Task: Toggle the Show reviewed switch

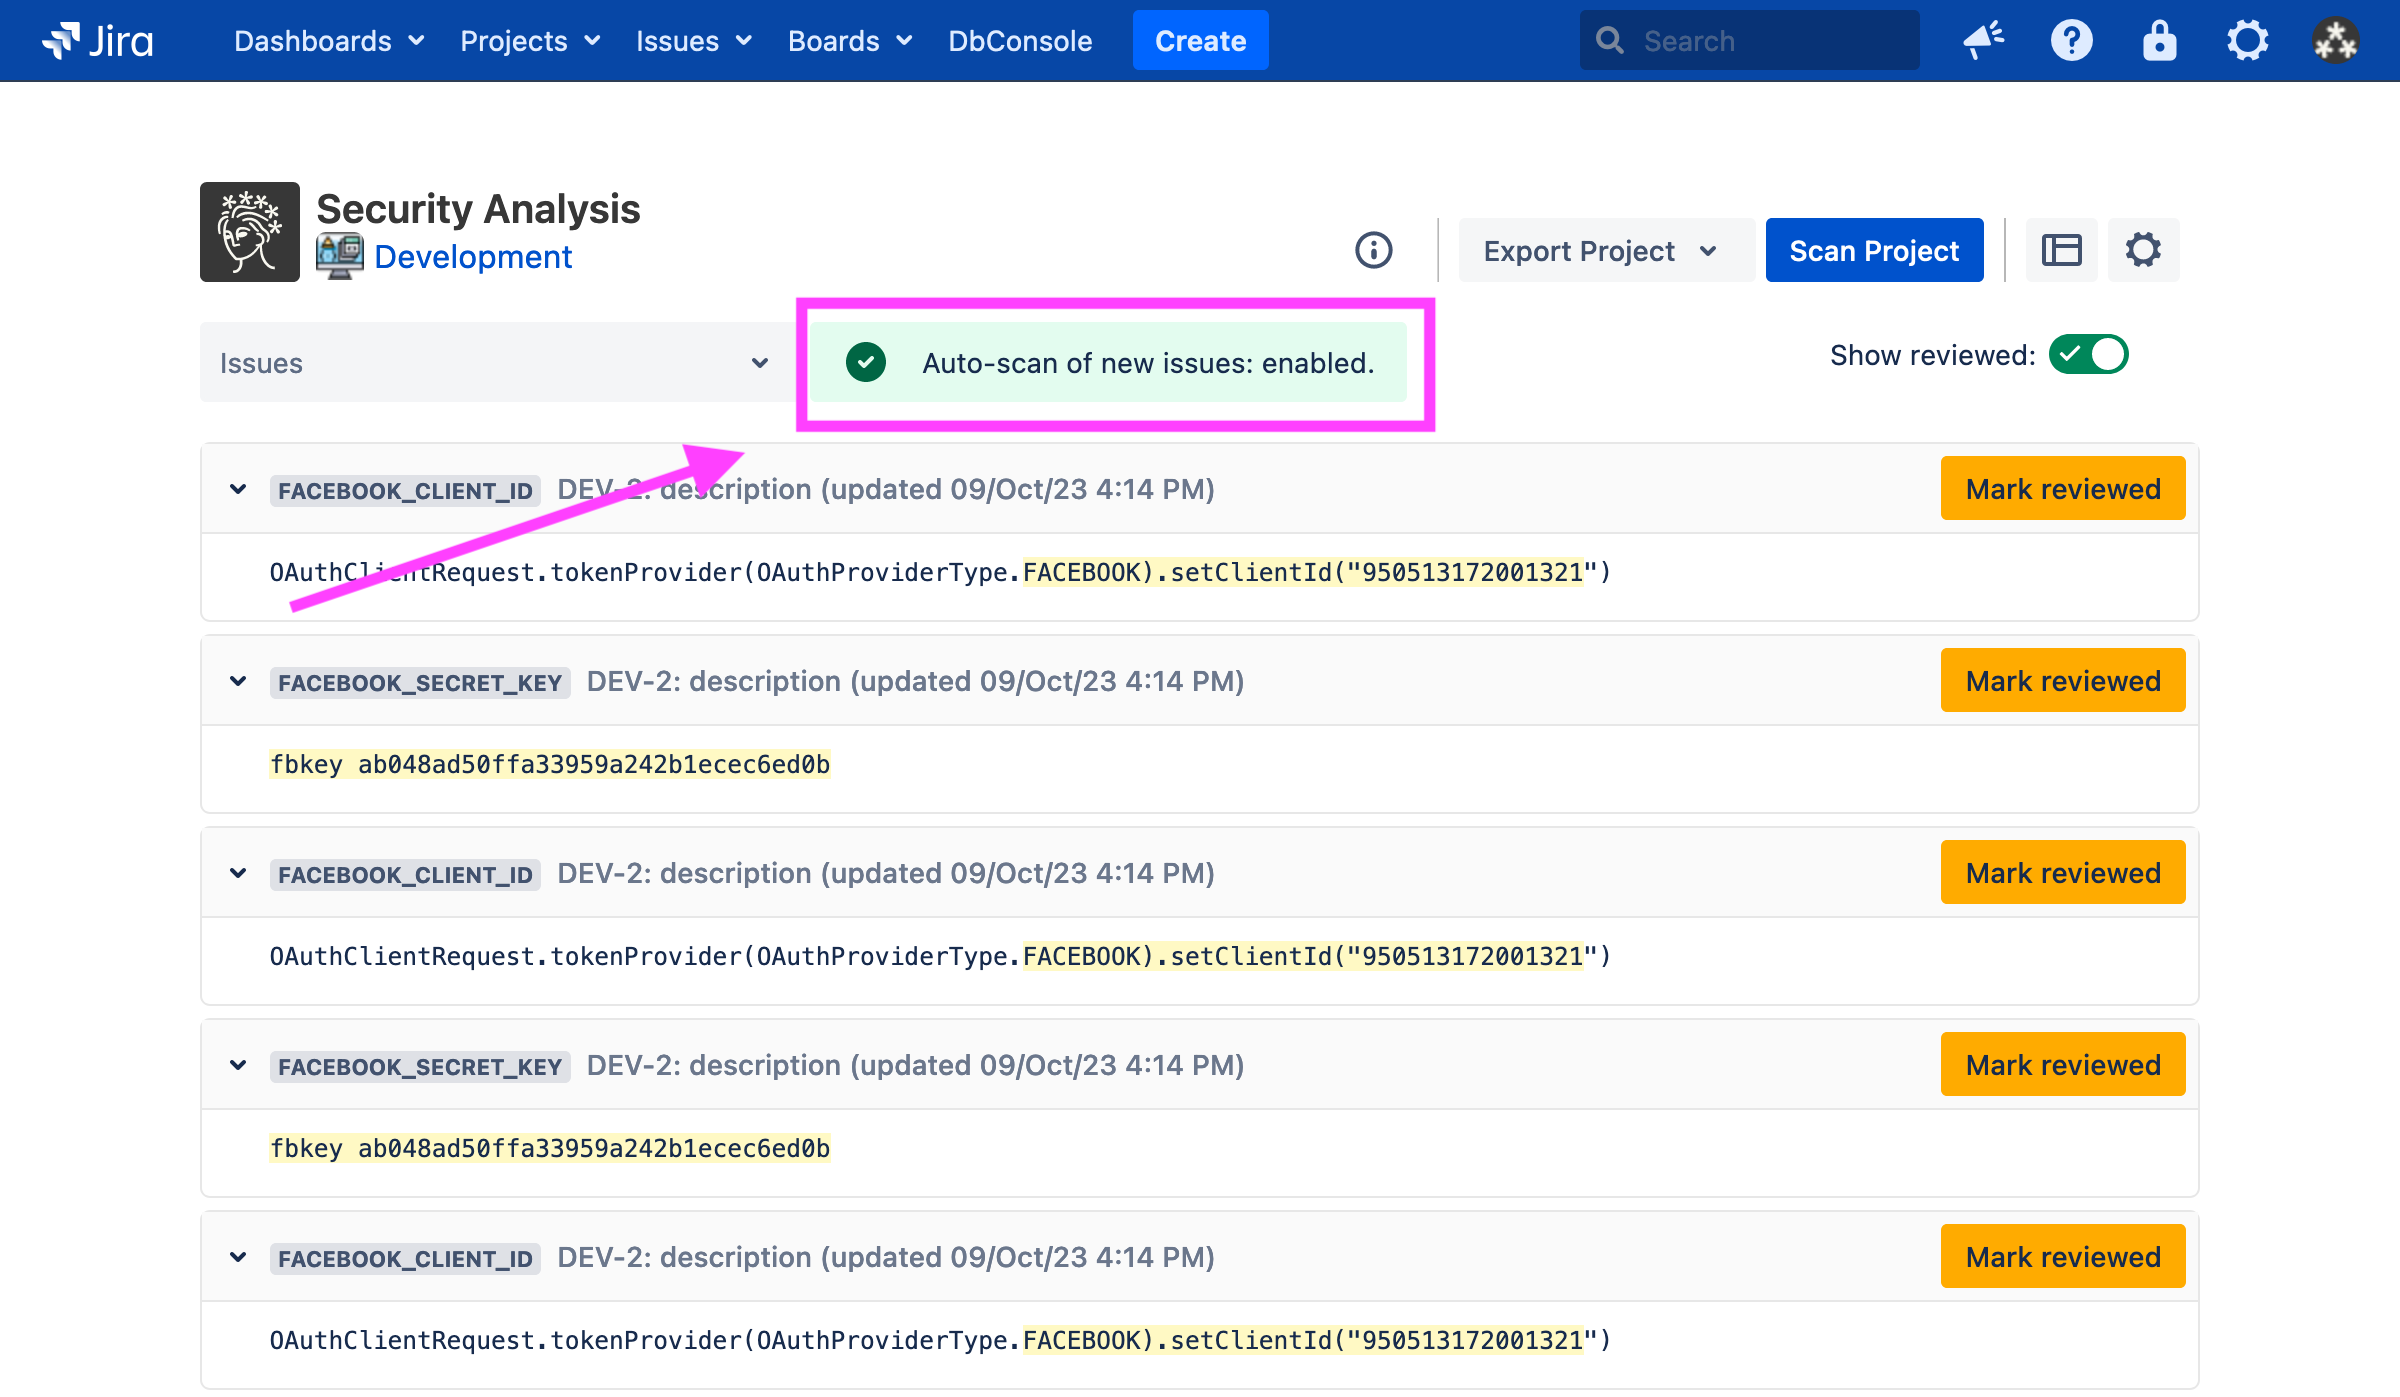Action: [2088, 355]
